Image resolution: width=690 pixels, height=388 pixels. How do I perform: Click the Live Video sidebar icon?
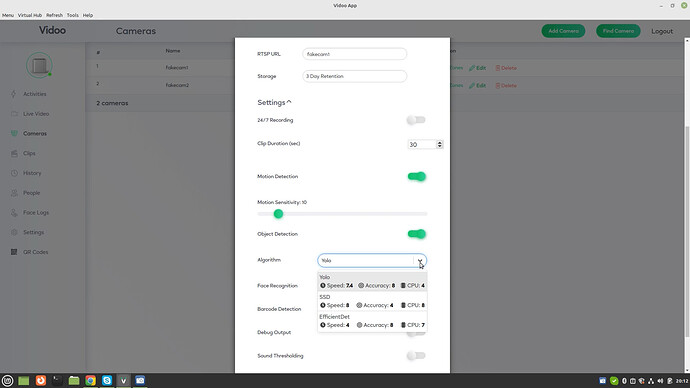coord(14,113)
